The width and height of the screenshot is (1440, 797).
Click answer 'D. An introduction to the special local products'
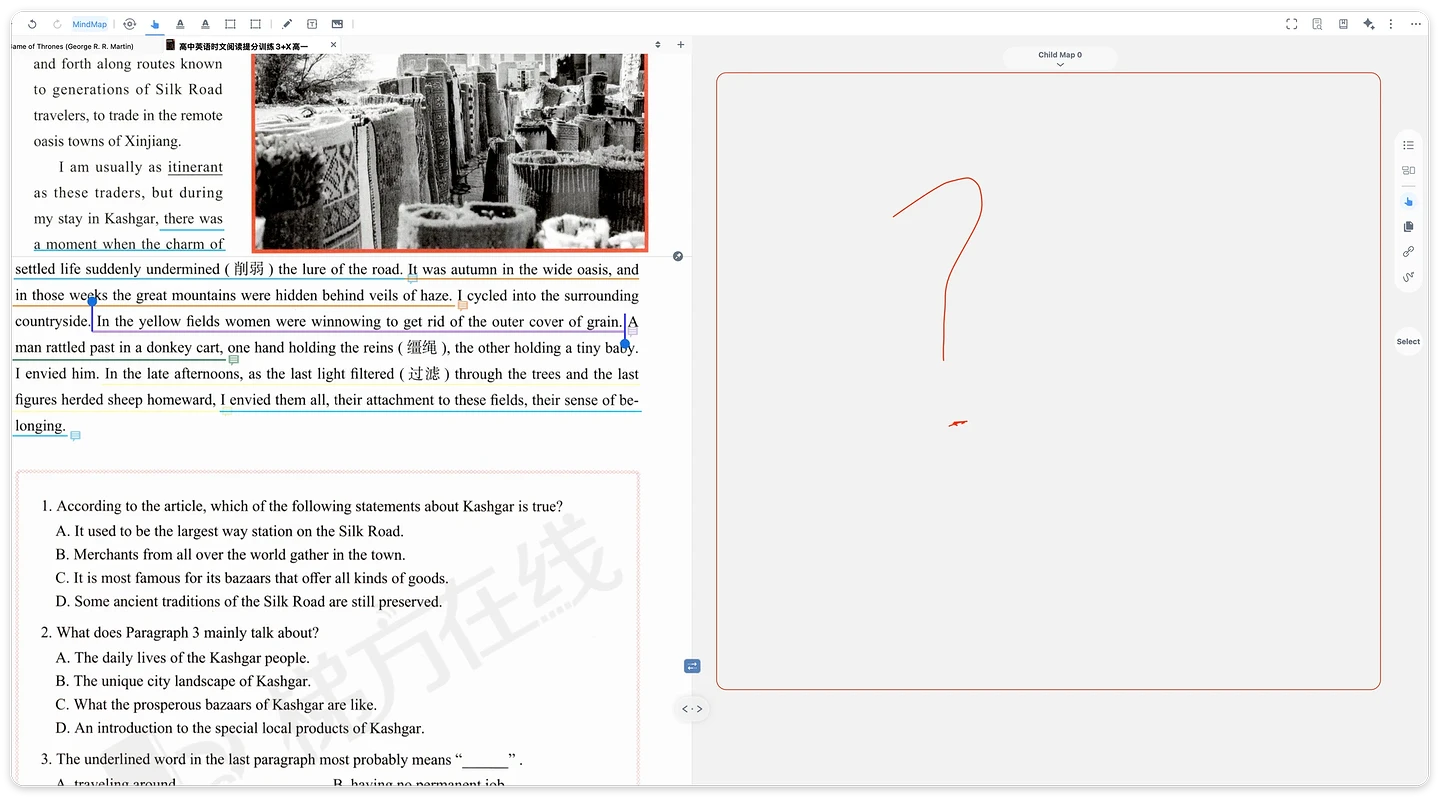click(240, 728)
